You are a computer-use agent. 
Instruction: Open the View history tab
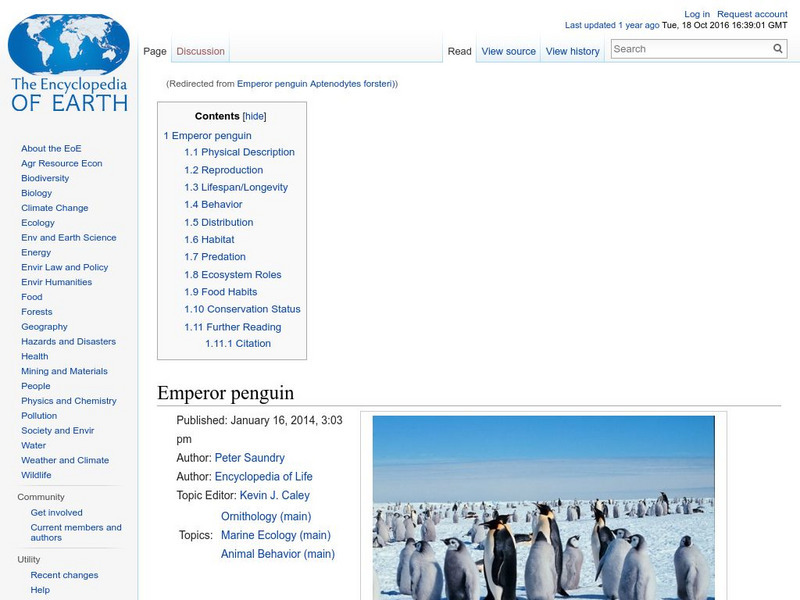pyautogui.click(x=573, y=50)
